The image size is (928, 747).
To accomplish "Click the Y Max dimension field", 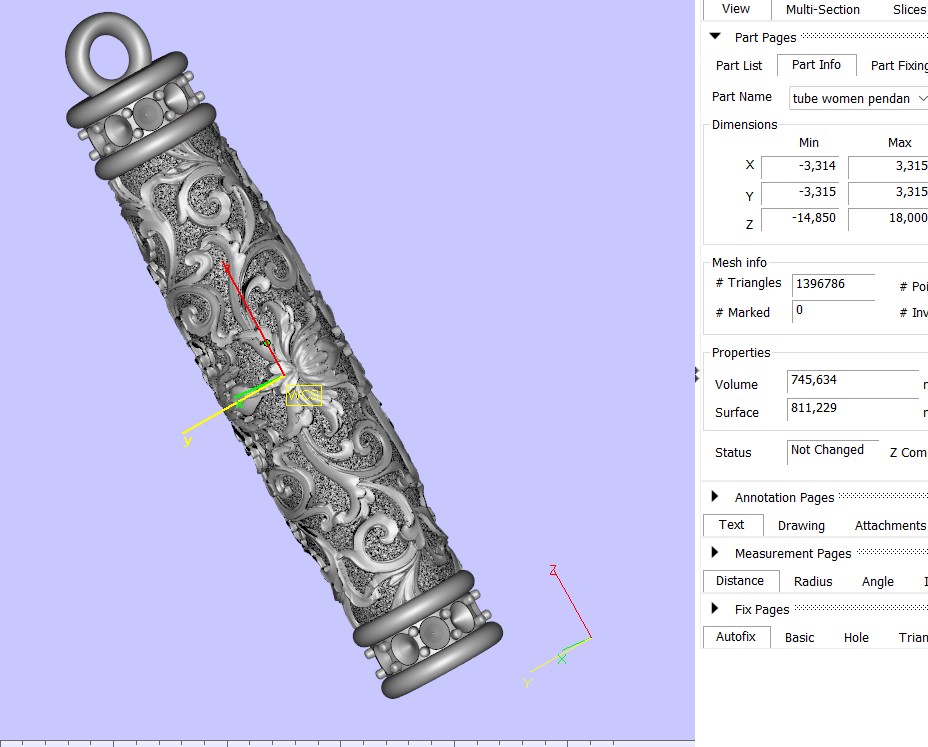I will click(x=888, y=192).
